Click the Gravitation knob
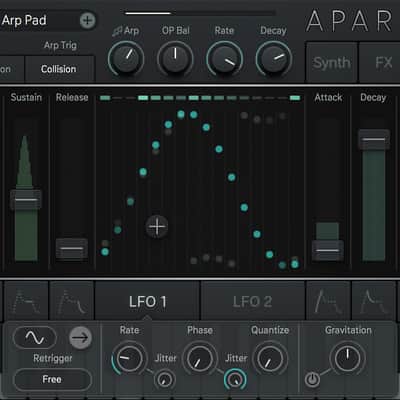The width and height of the screenshot is (400, 400). 347,358
